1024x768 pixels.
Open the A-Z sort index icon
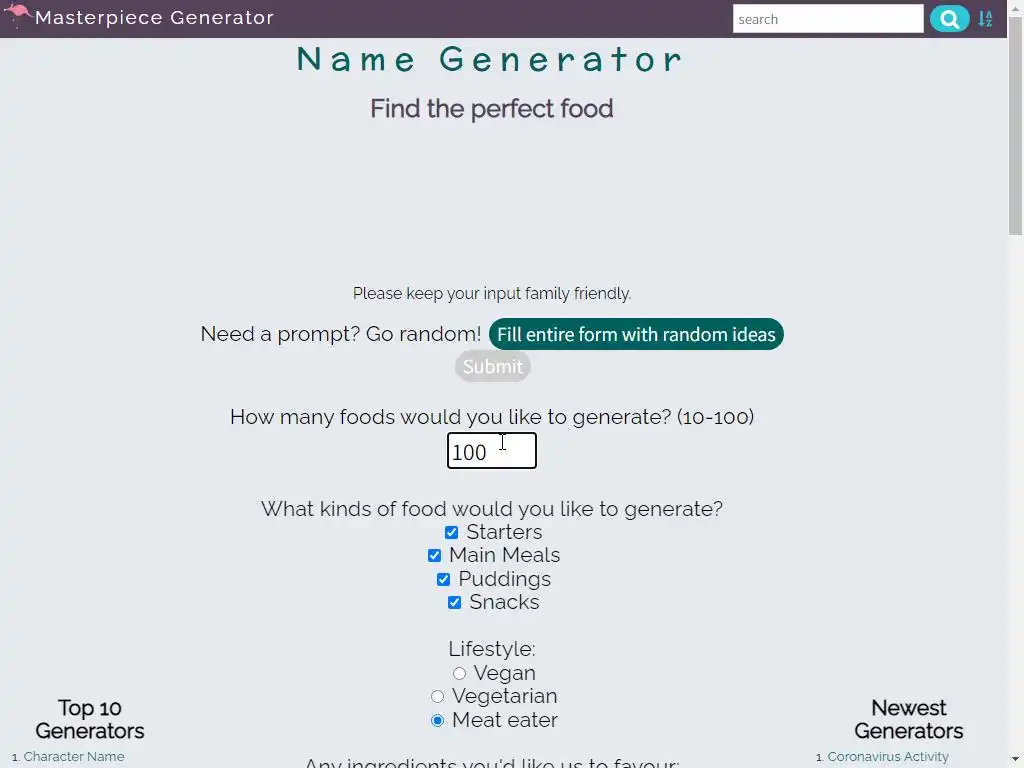(x=985, y=19)
